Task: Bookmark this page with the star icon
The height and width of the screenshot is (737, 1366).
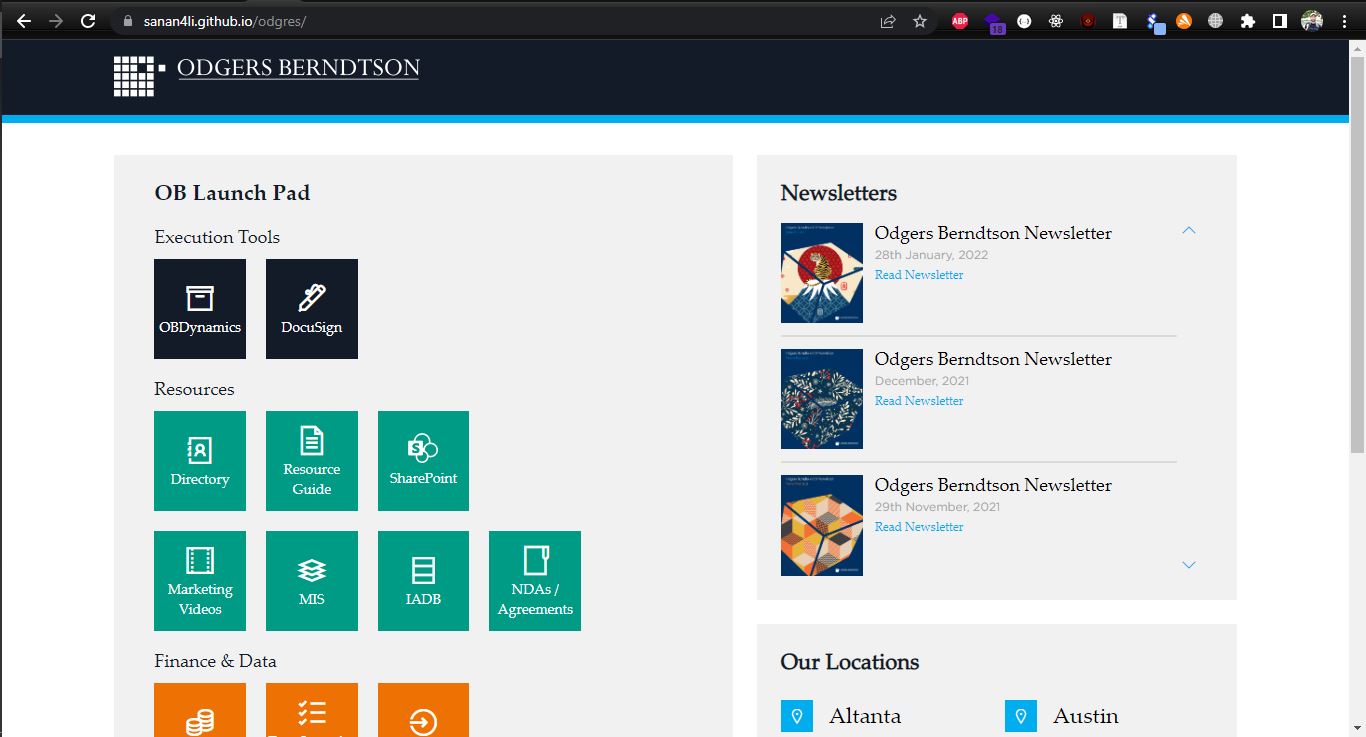Action: coord(920,21)
